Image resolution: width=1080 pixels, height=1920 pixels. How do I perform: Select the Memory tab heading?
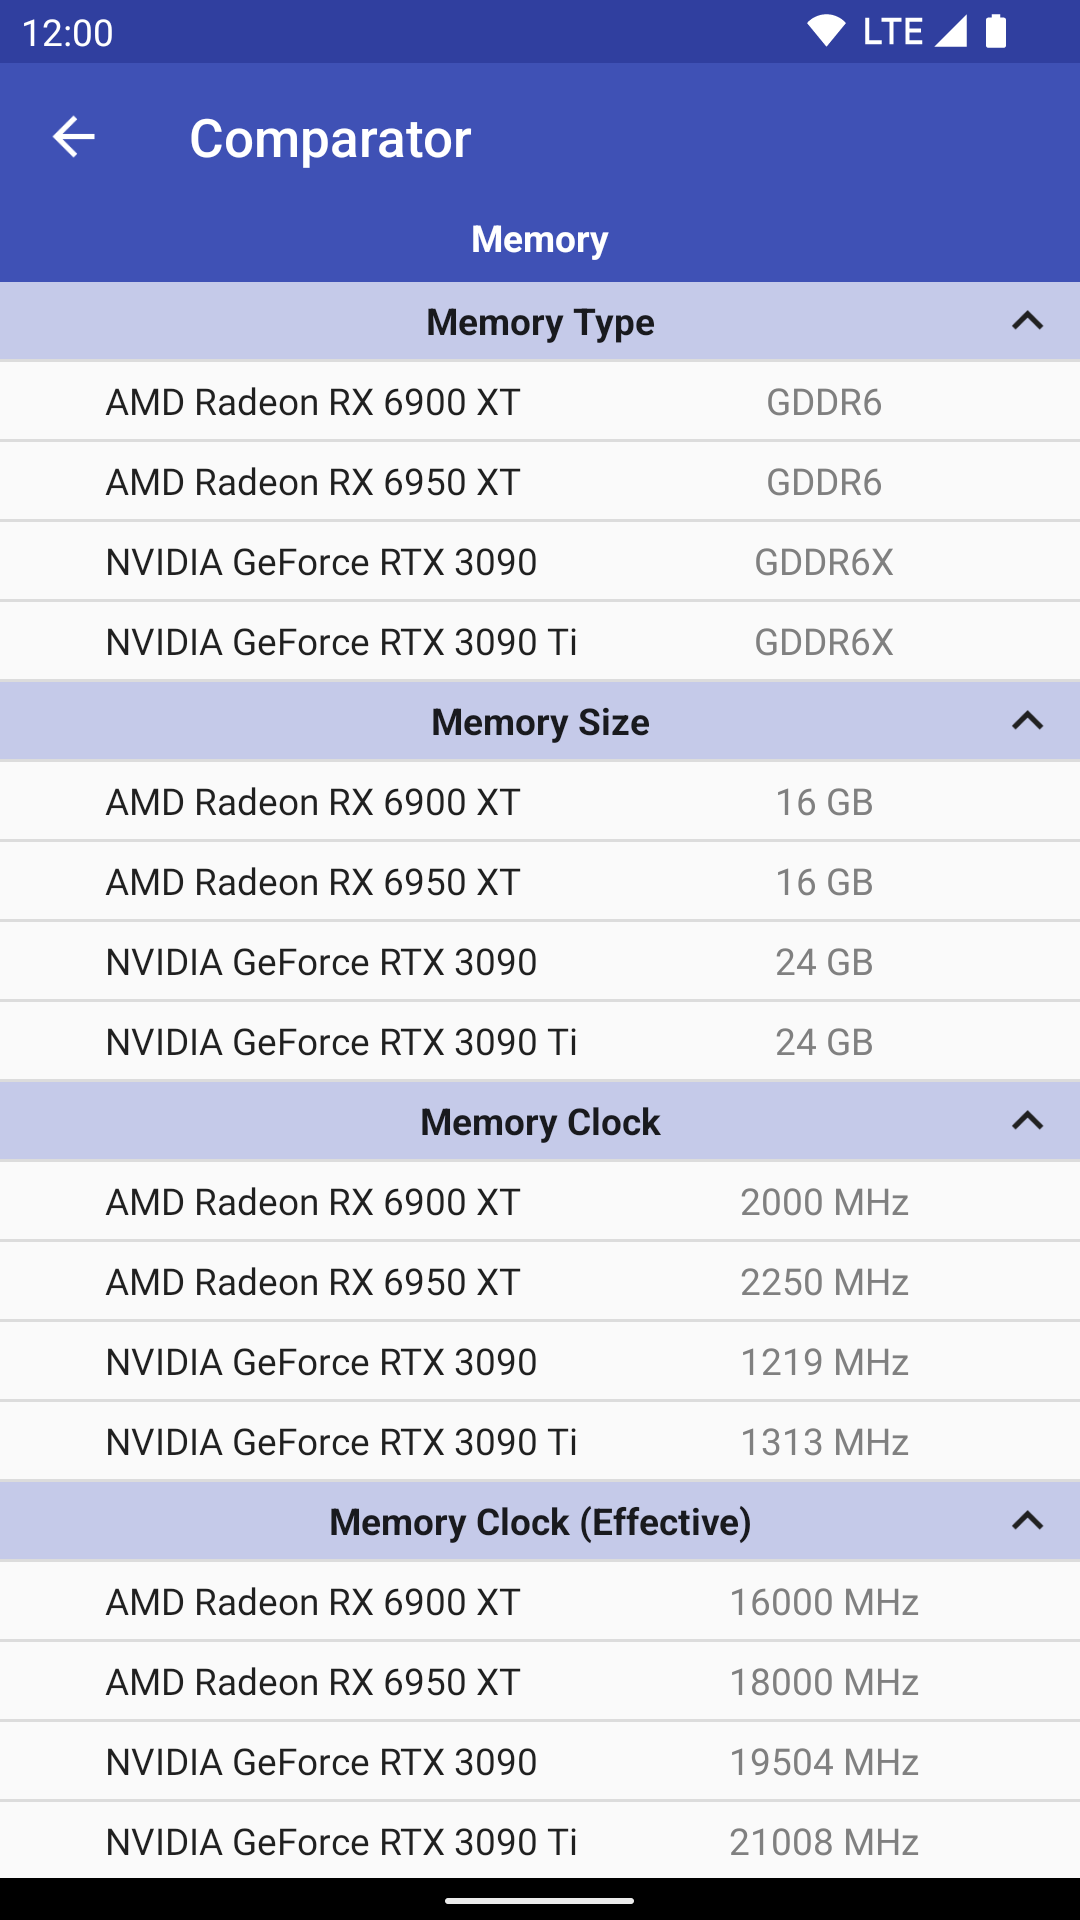coord(540,239)
